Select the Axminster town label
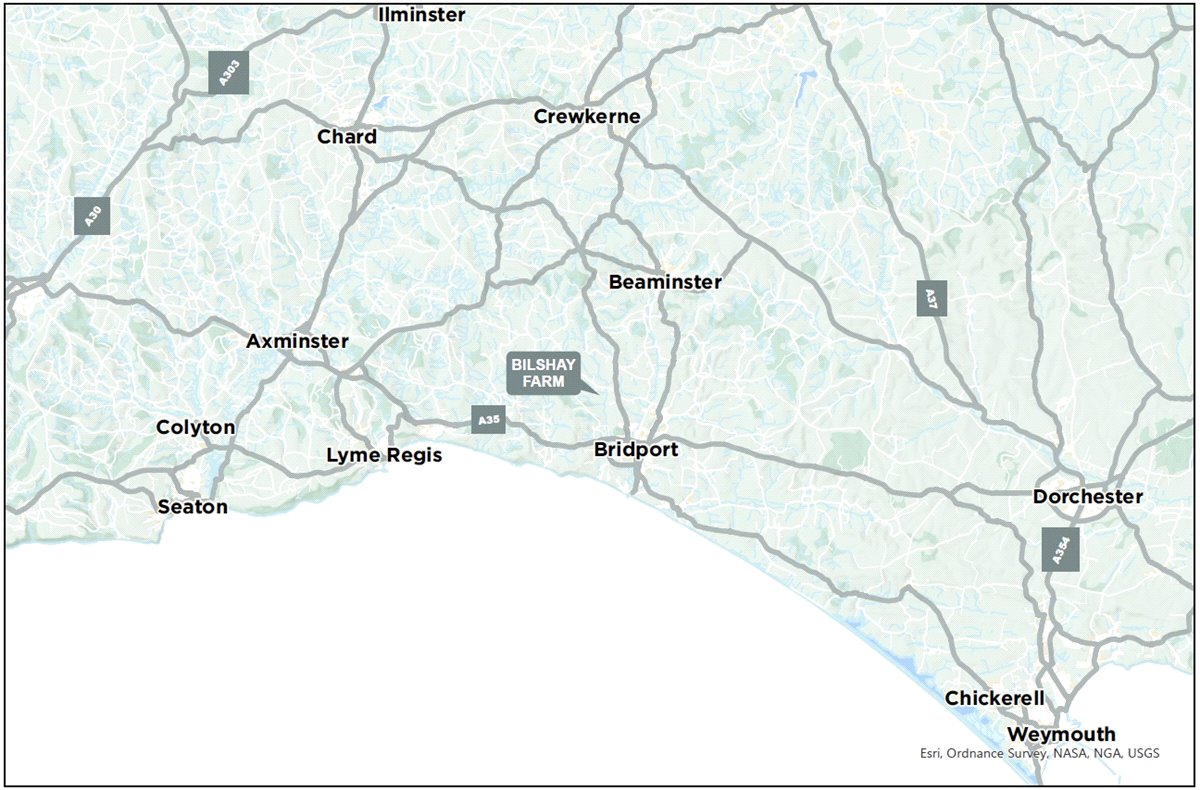The width and height of the screenshot is (1200, 790). [299, 341]
